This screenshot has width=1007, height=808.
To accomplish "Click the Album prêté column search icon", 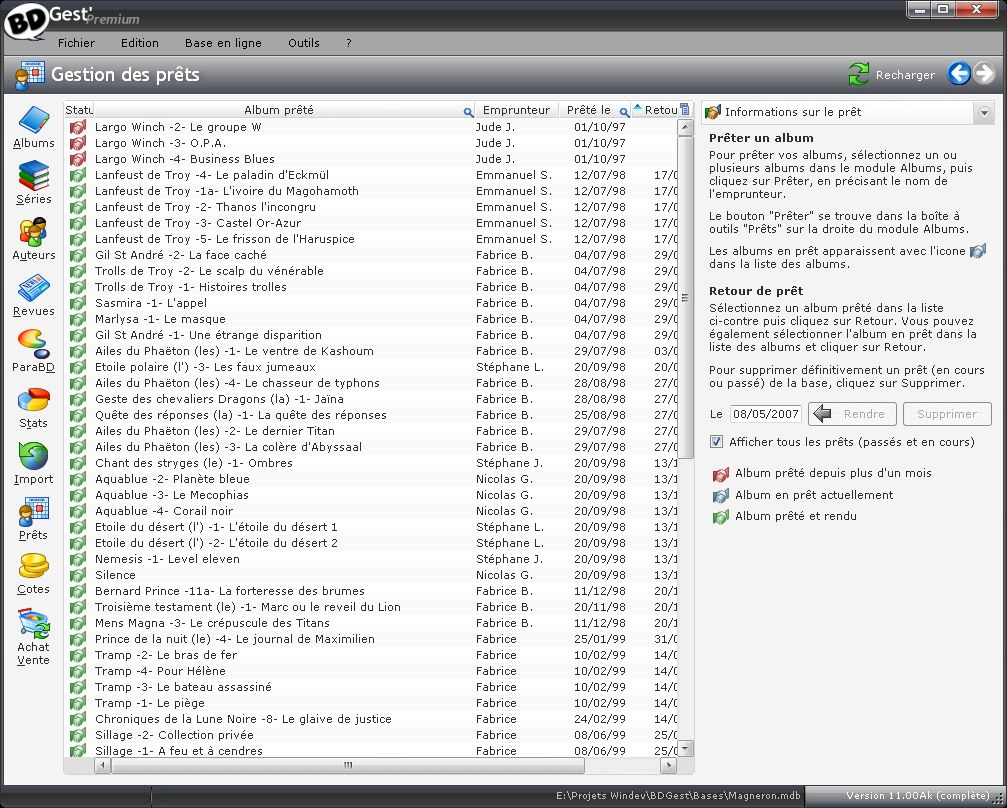I will [x=468, y=111].
